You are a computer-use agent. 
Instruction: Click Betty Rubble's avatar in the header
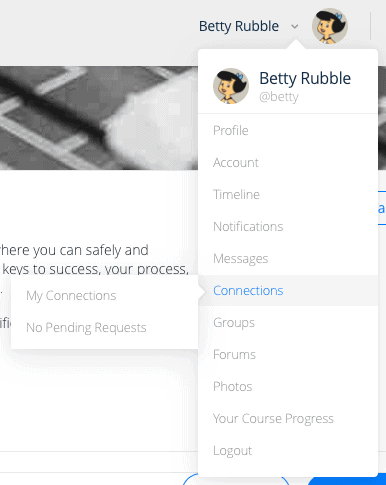click(x=330, y=26)
